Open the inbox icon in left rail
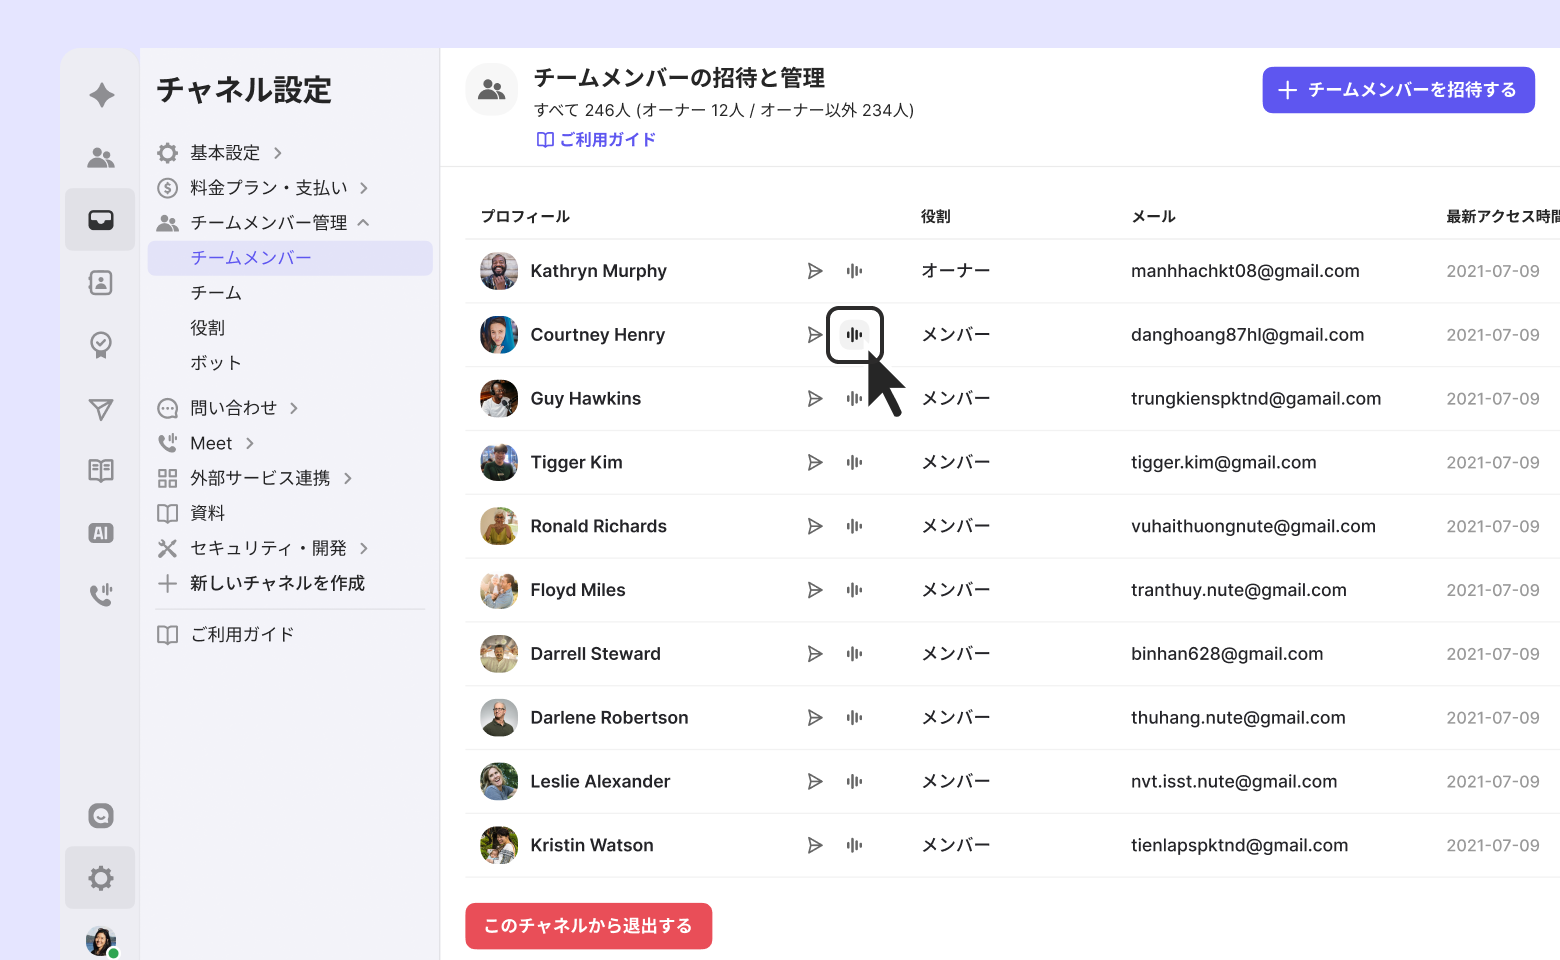Screen dimensions: 1560x960 pyautogui.click(x=101, y=220)
